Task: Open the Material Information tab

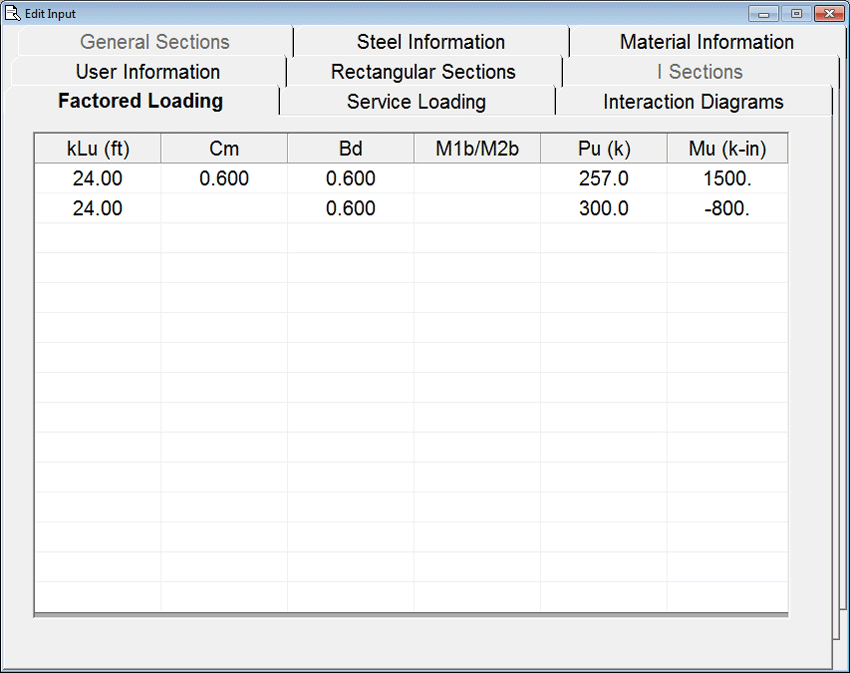Action: tap(706, 42)
